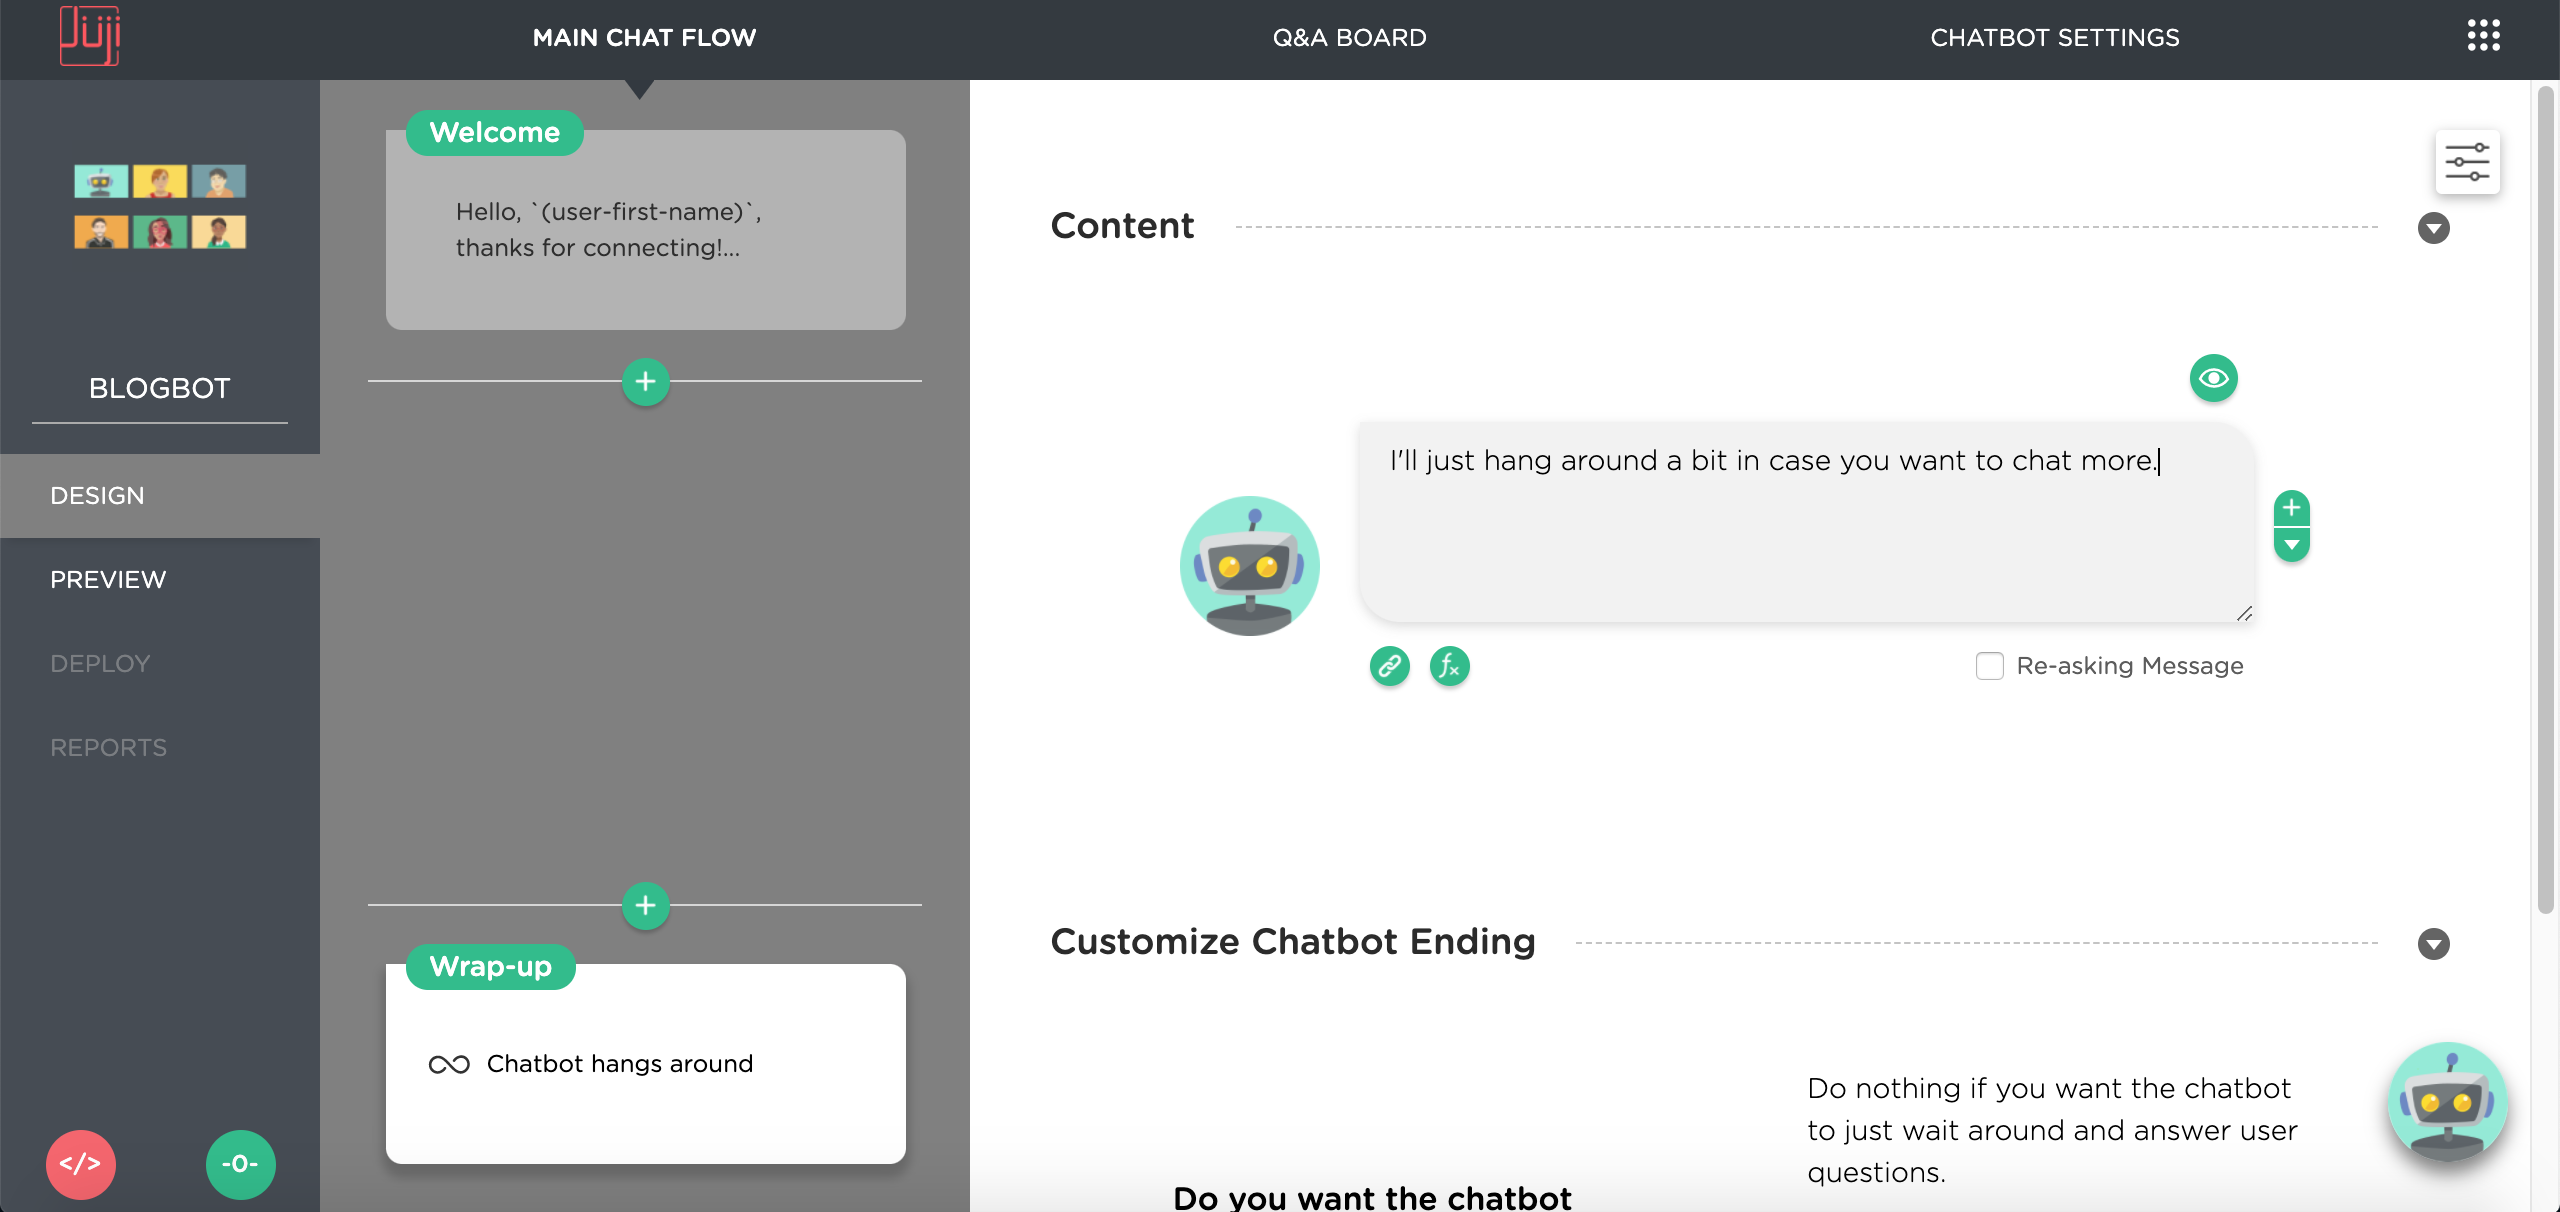Collapse the Content section arrow

[x=2433, y=228]
